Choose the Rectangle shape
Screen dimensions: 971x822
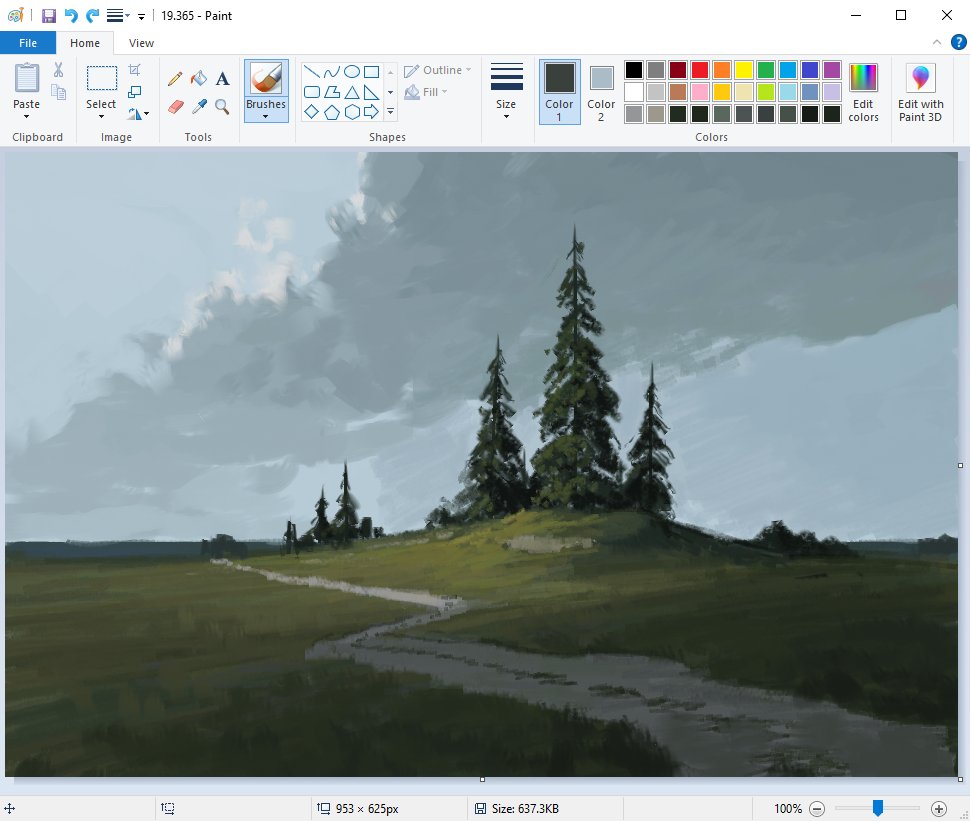372,71
